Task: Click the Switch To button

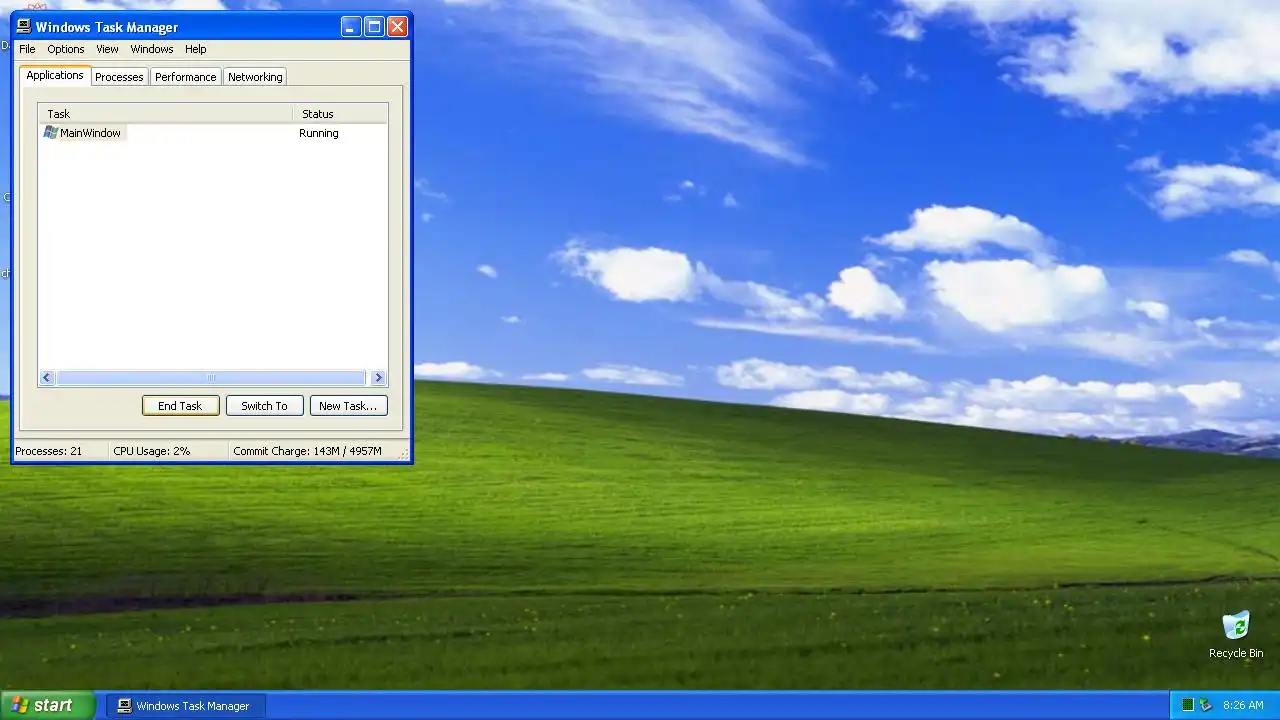Action: click(264, 405)
